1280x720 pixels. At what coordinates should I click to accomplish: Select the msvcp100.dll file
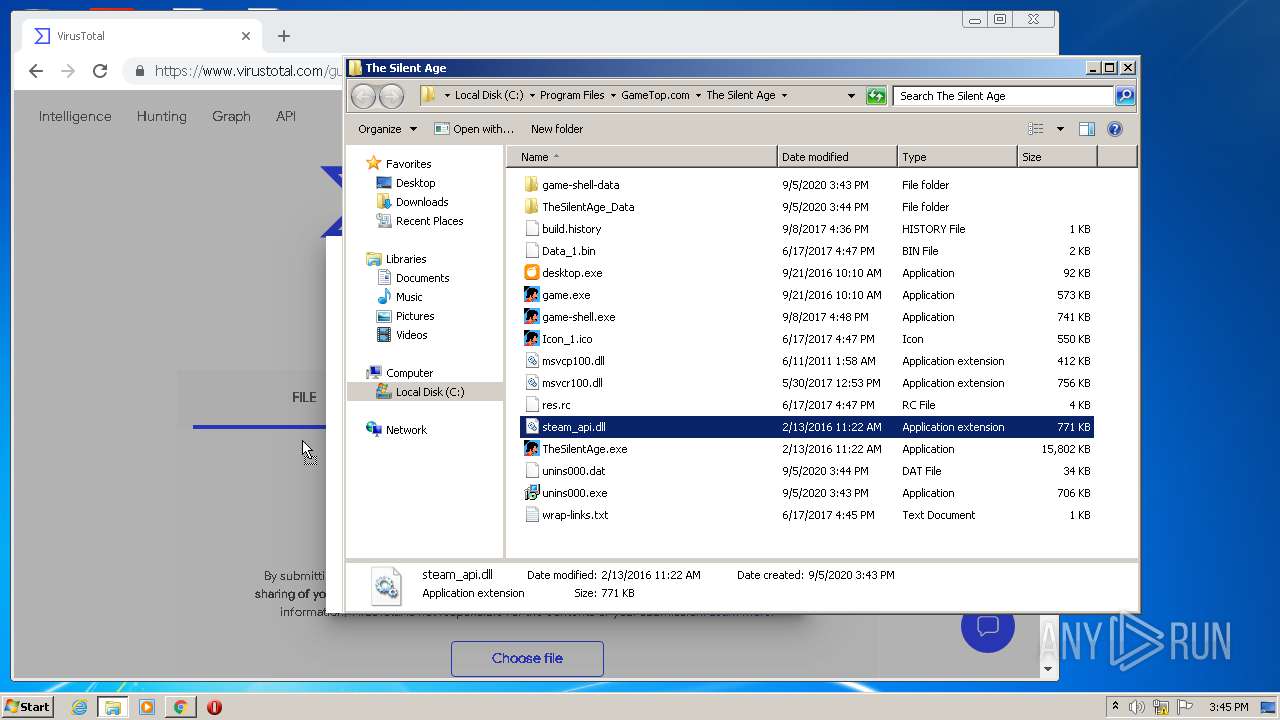point(807,361)
